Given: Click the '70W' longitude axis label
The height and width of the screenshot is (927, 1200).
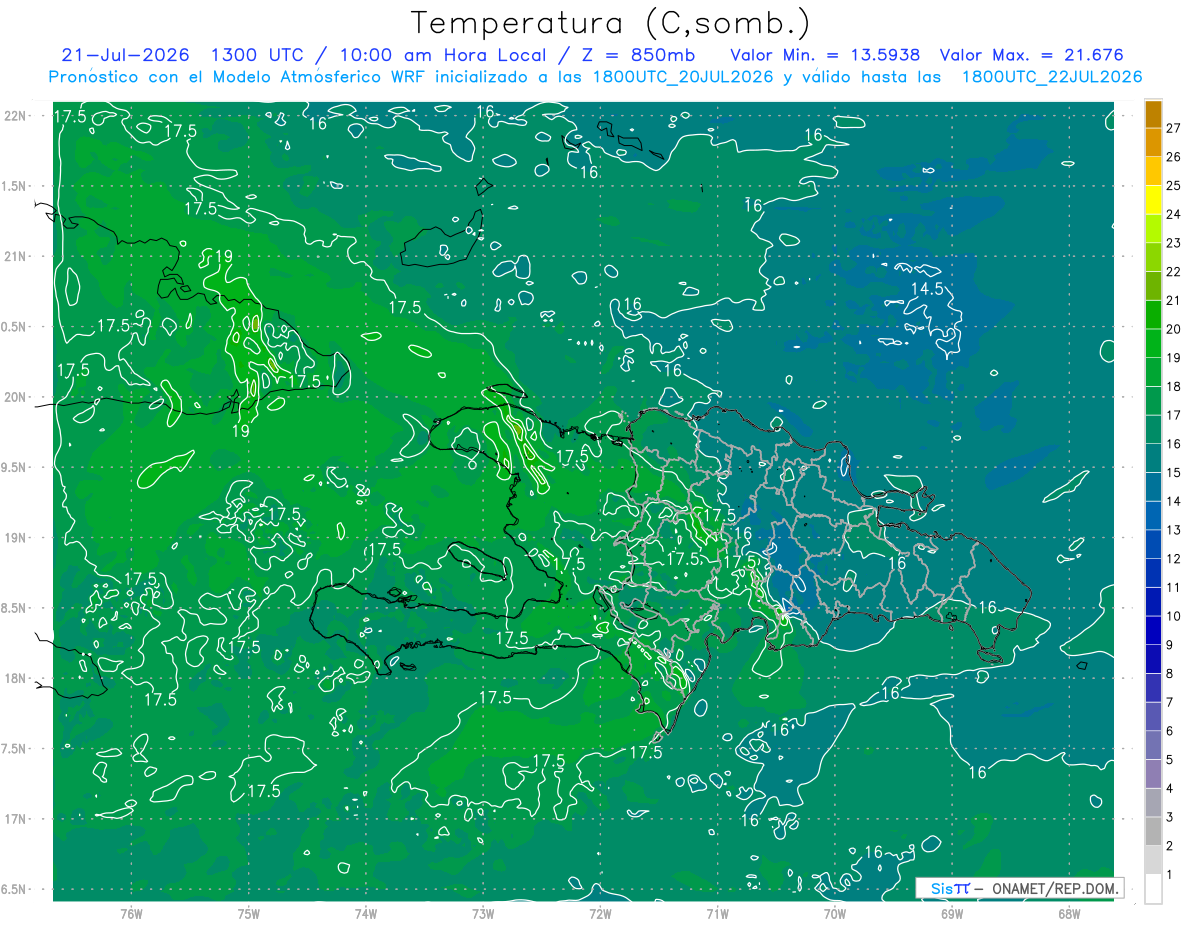Looking at the screenshot, I should pyautogui.click(x=835, y=915).
